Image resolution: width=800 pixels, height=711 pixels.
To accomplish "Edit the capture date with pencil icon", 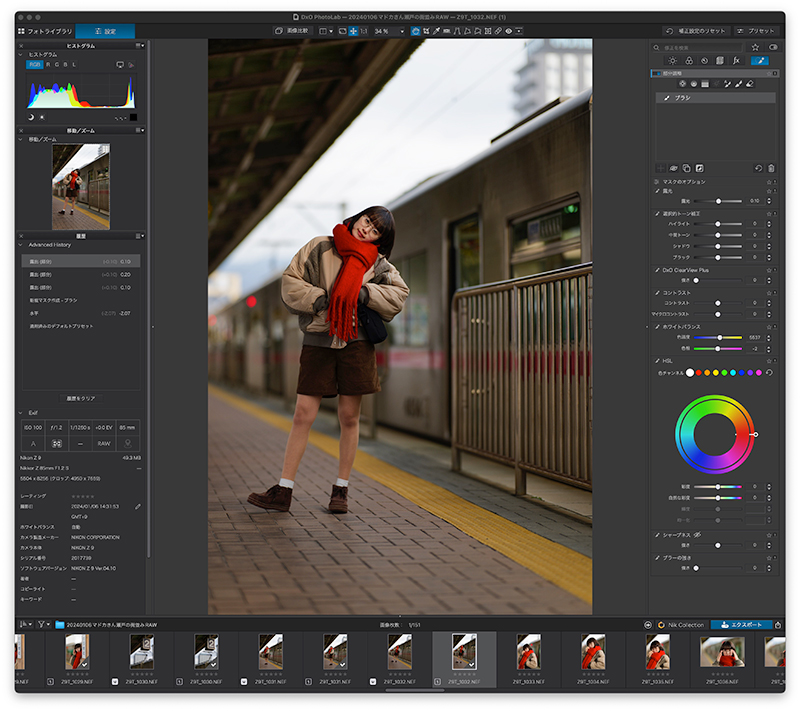I will point(138,506).
